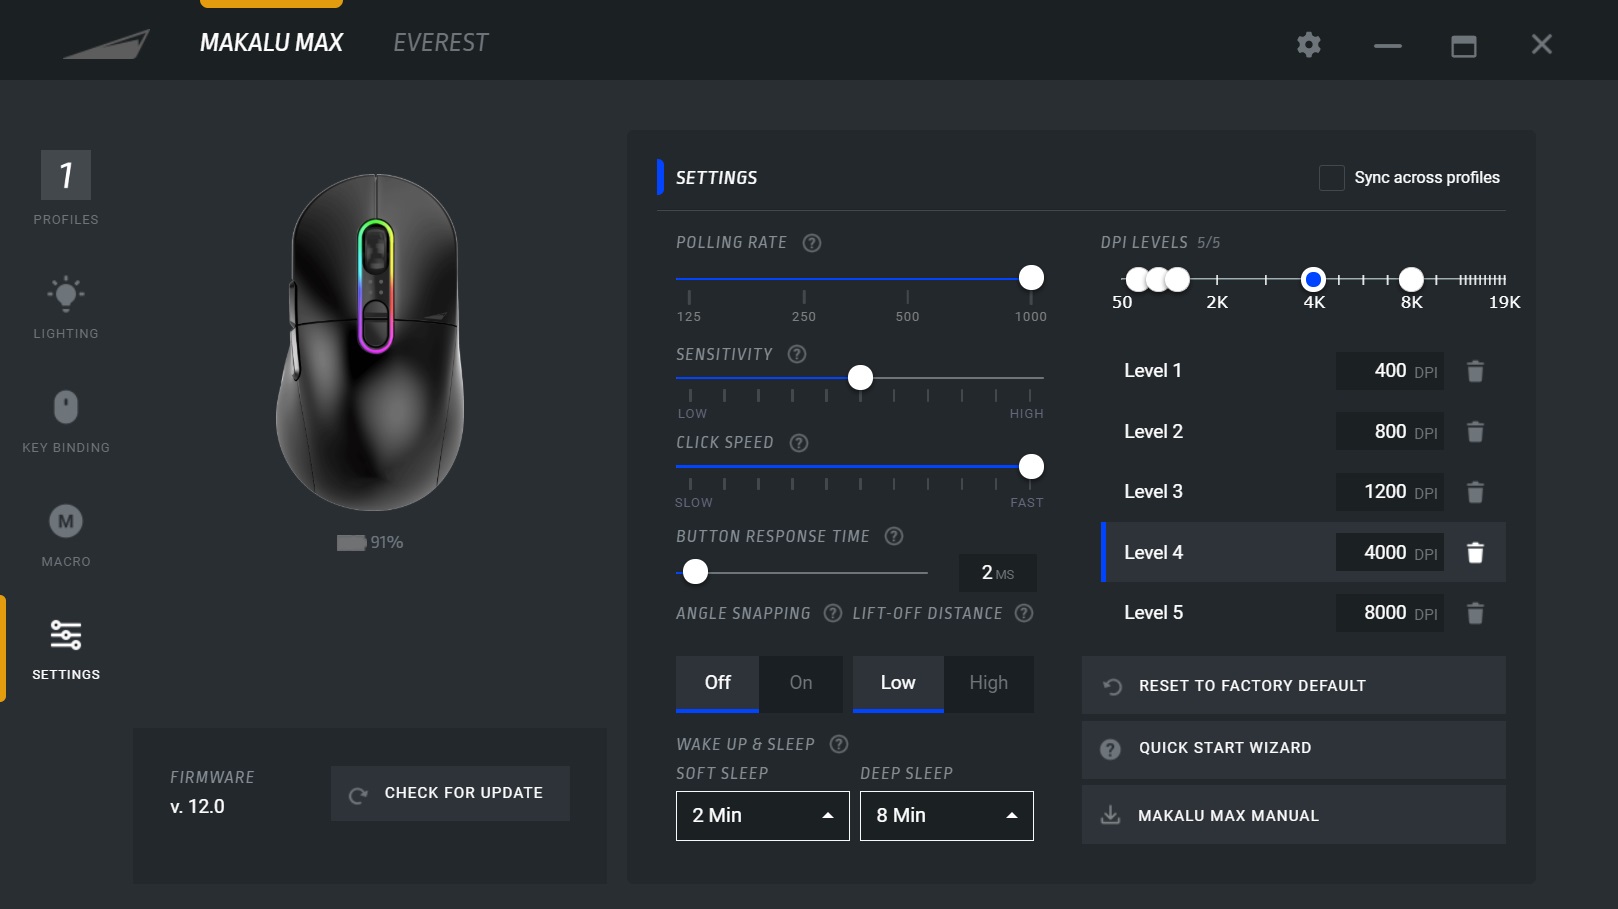
Task: Click the 2K label on DPI scale
Action: [x=1217, y=303]
